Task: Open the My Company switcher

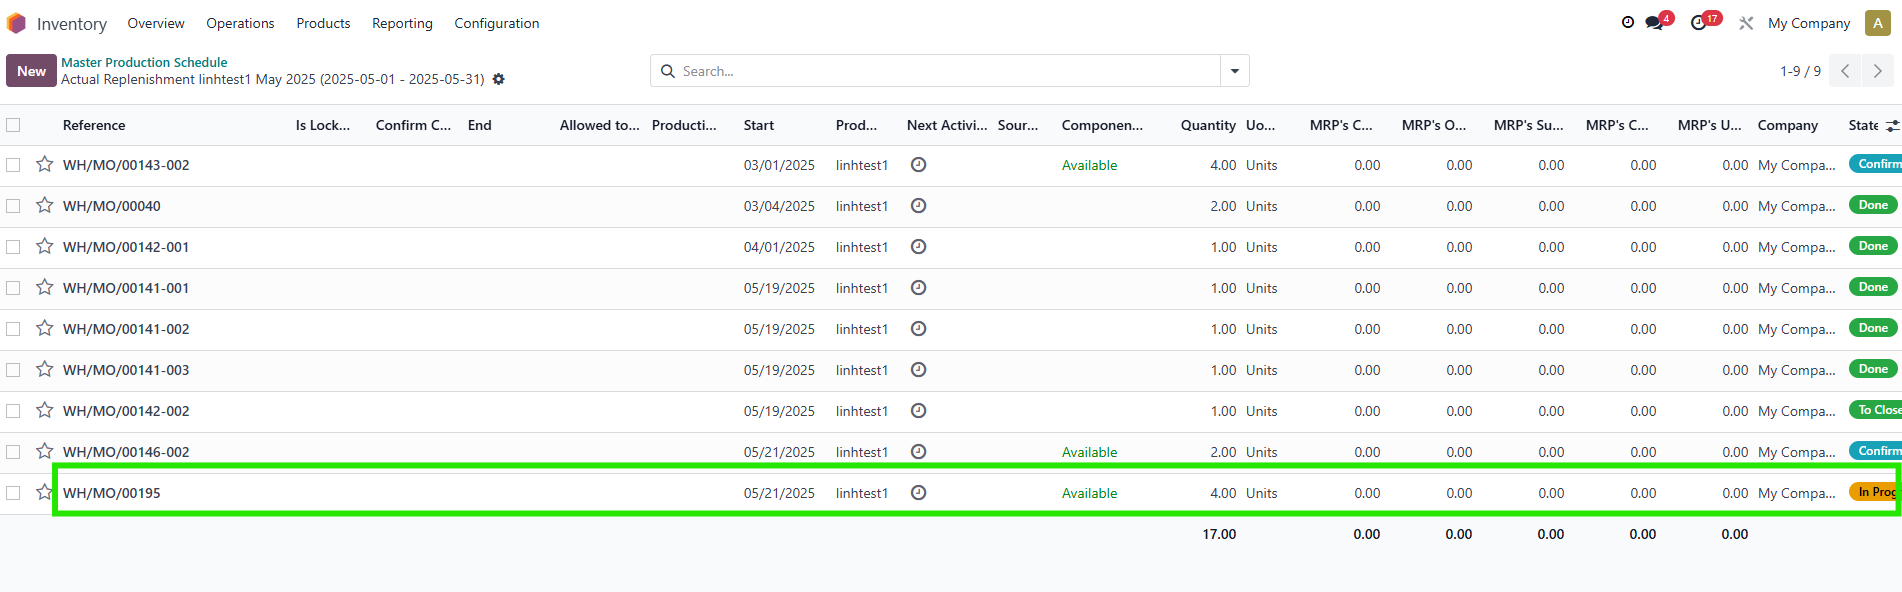Action: (1808, 23)
